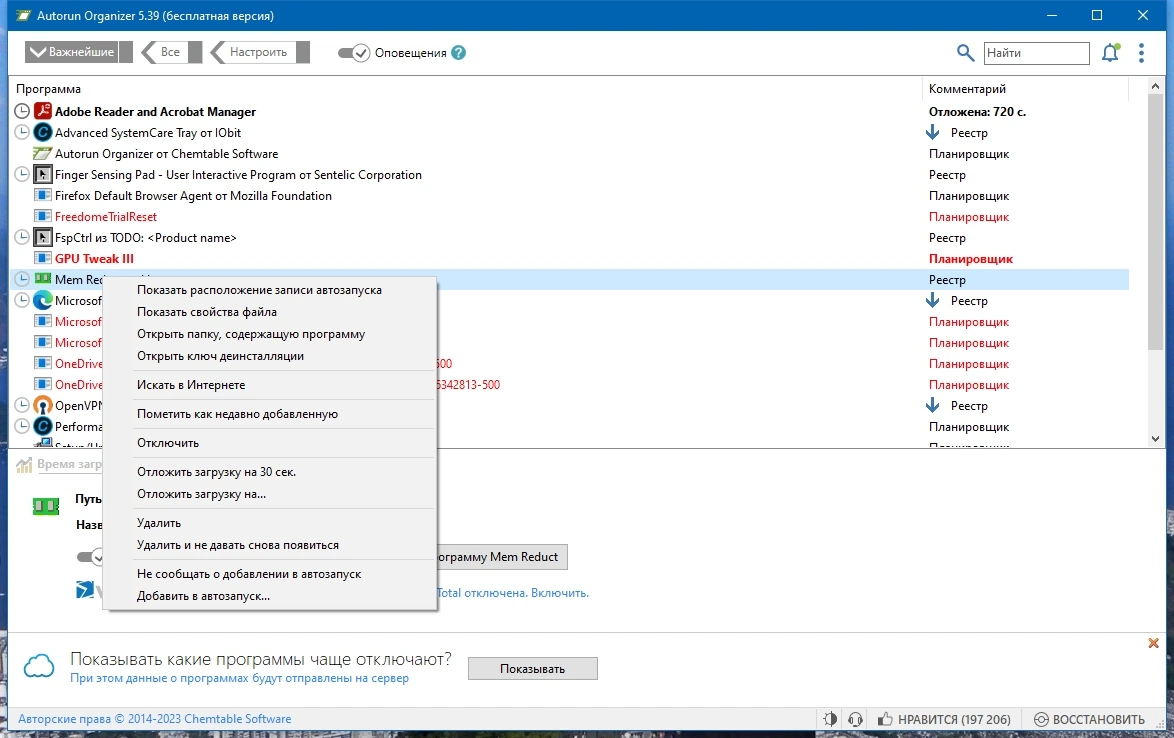Image resolution: width=1174 pixels, height=738 pixels.
Task: Choose Добавить в автозапуск...
Action: [203, 596]
